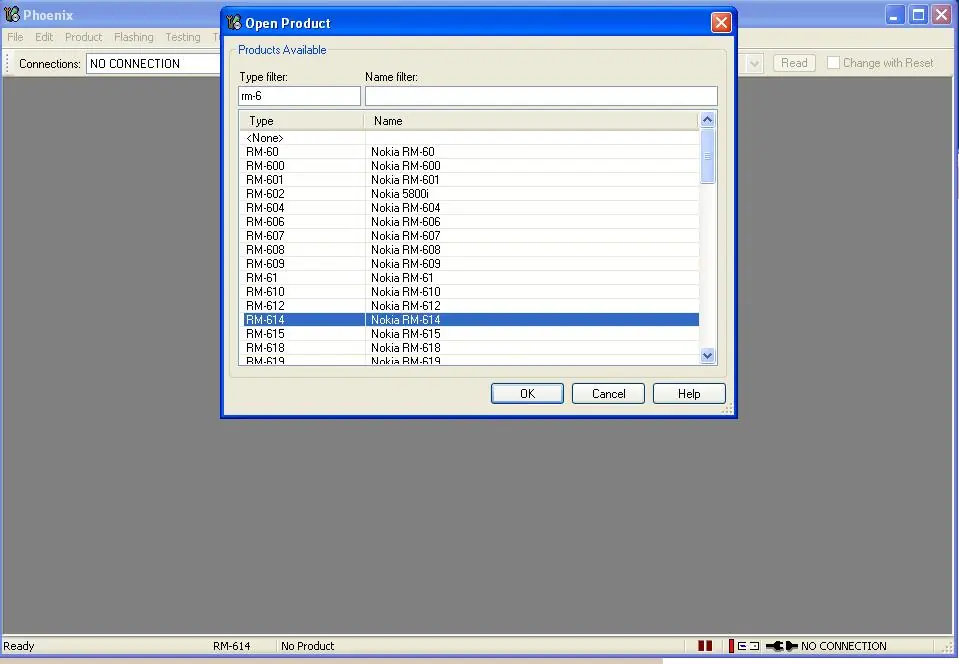Click the disconnected plug icon in status bar
959x664 pixels.
[x=782, y=646]
